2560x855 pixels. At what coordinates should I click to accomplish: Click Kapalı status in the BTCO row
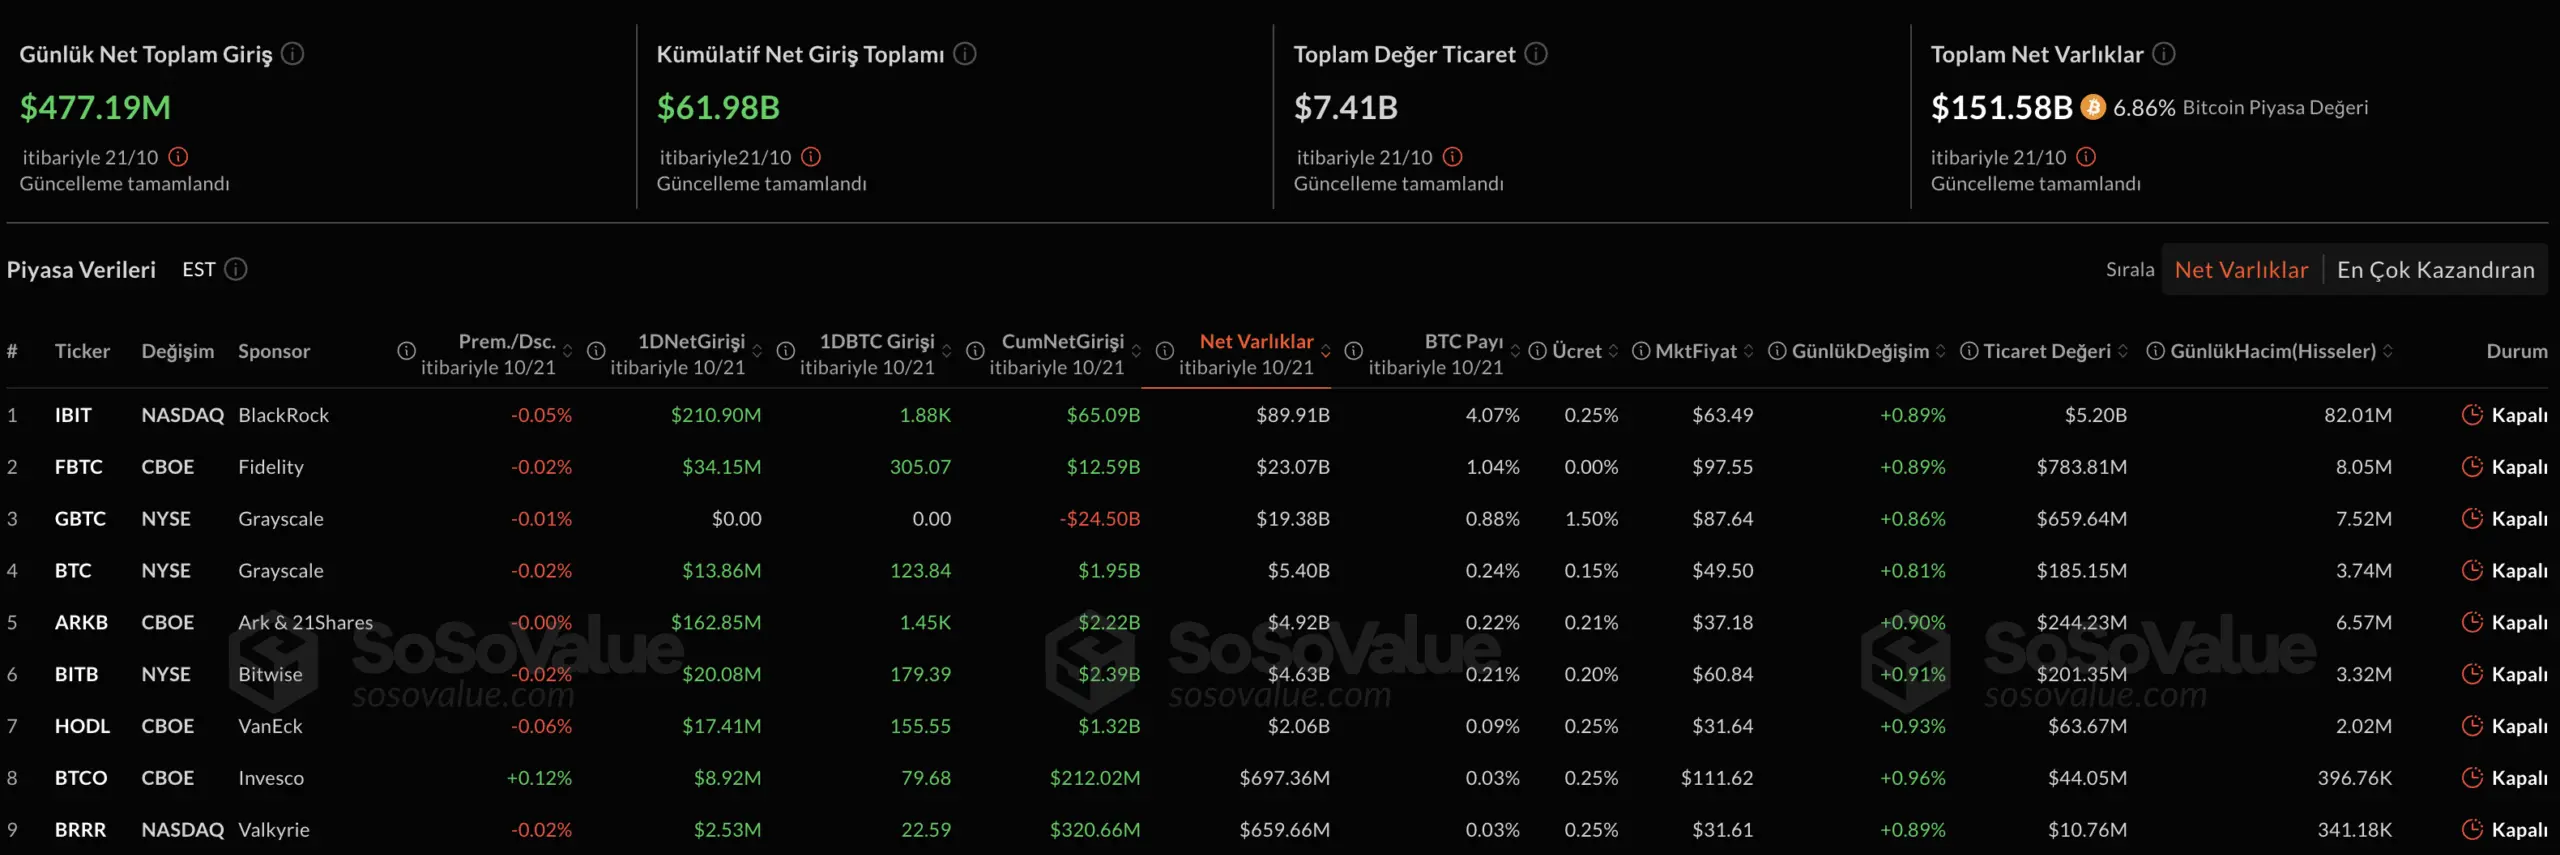point(2519,778)
